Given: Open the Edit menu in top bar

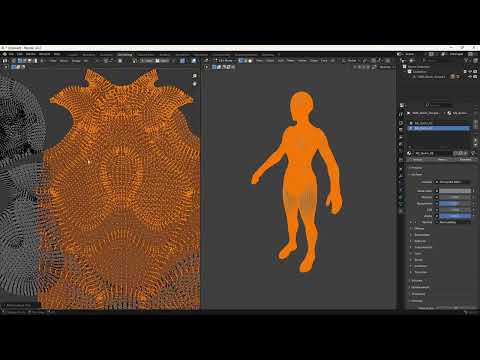Looking at the screenshot, I should pyautogui.click(x=20, y=54).
